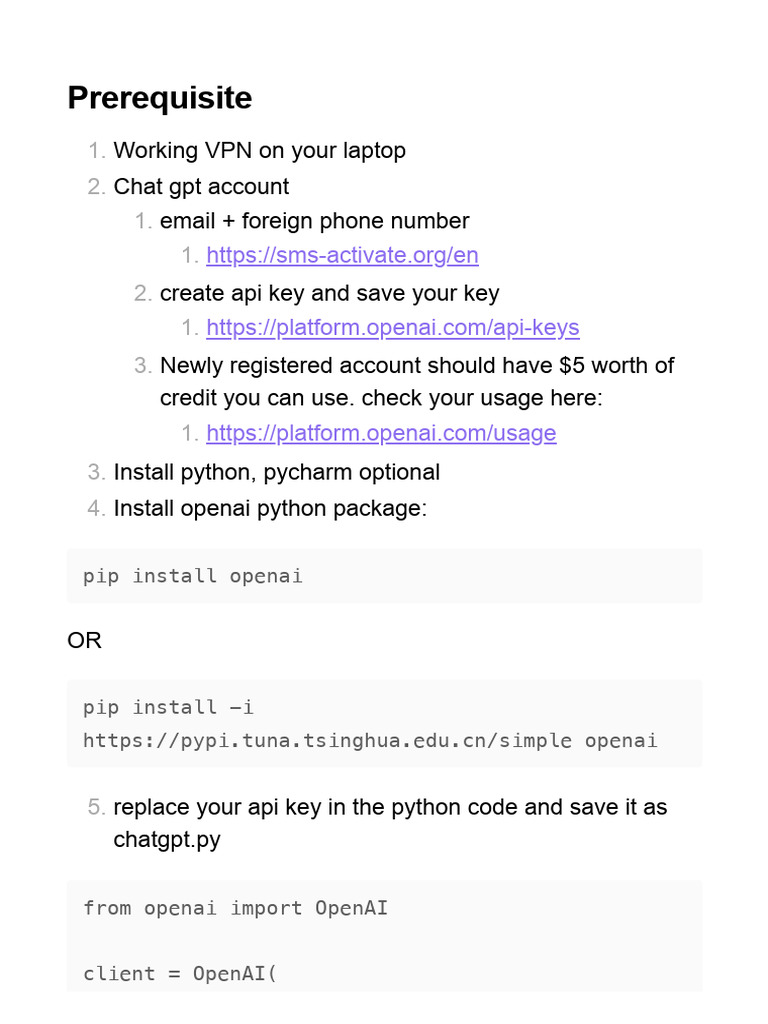Click the 'replace your api key' step
This screenshot has height=1024, width=768.
pyautogui.click(x=390, y=807)
